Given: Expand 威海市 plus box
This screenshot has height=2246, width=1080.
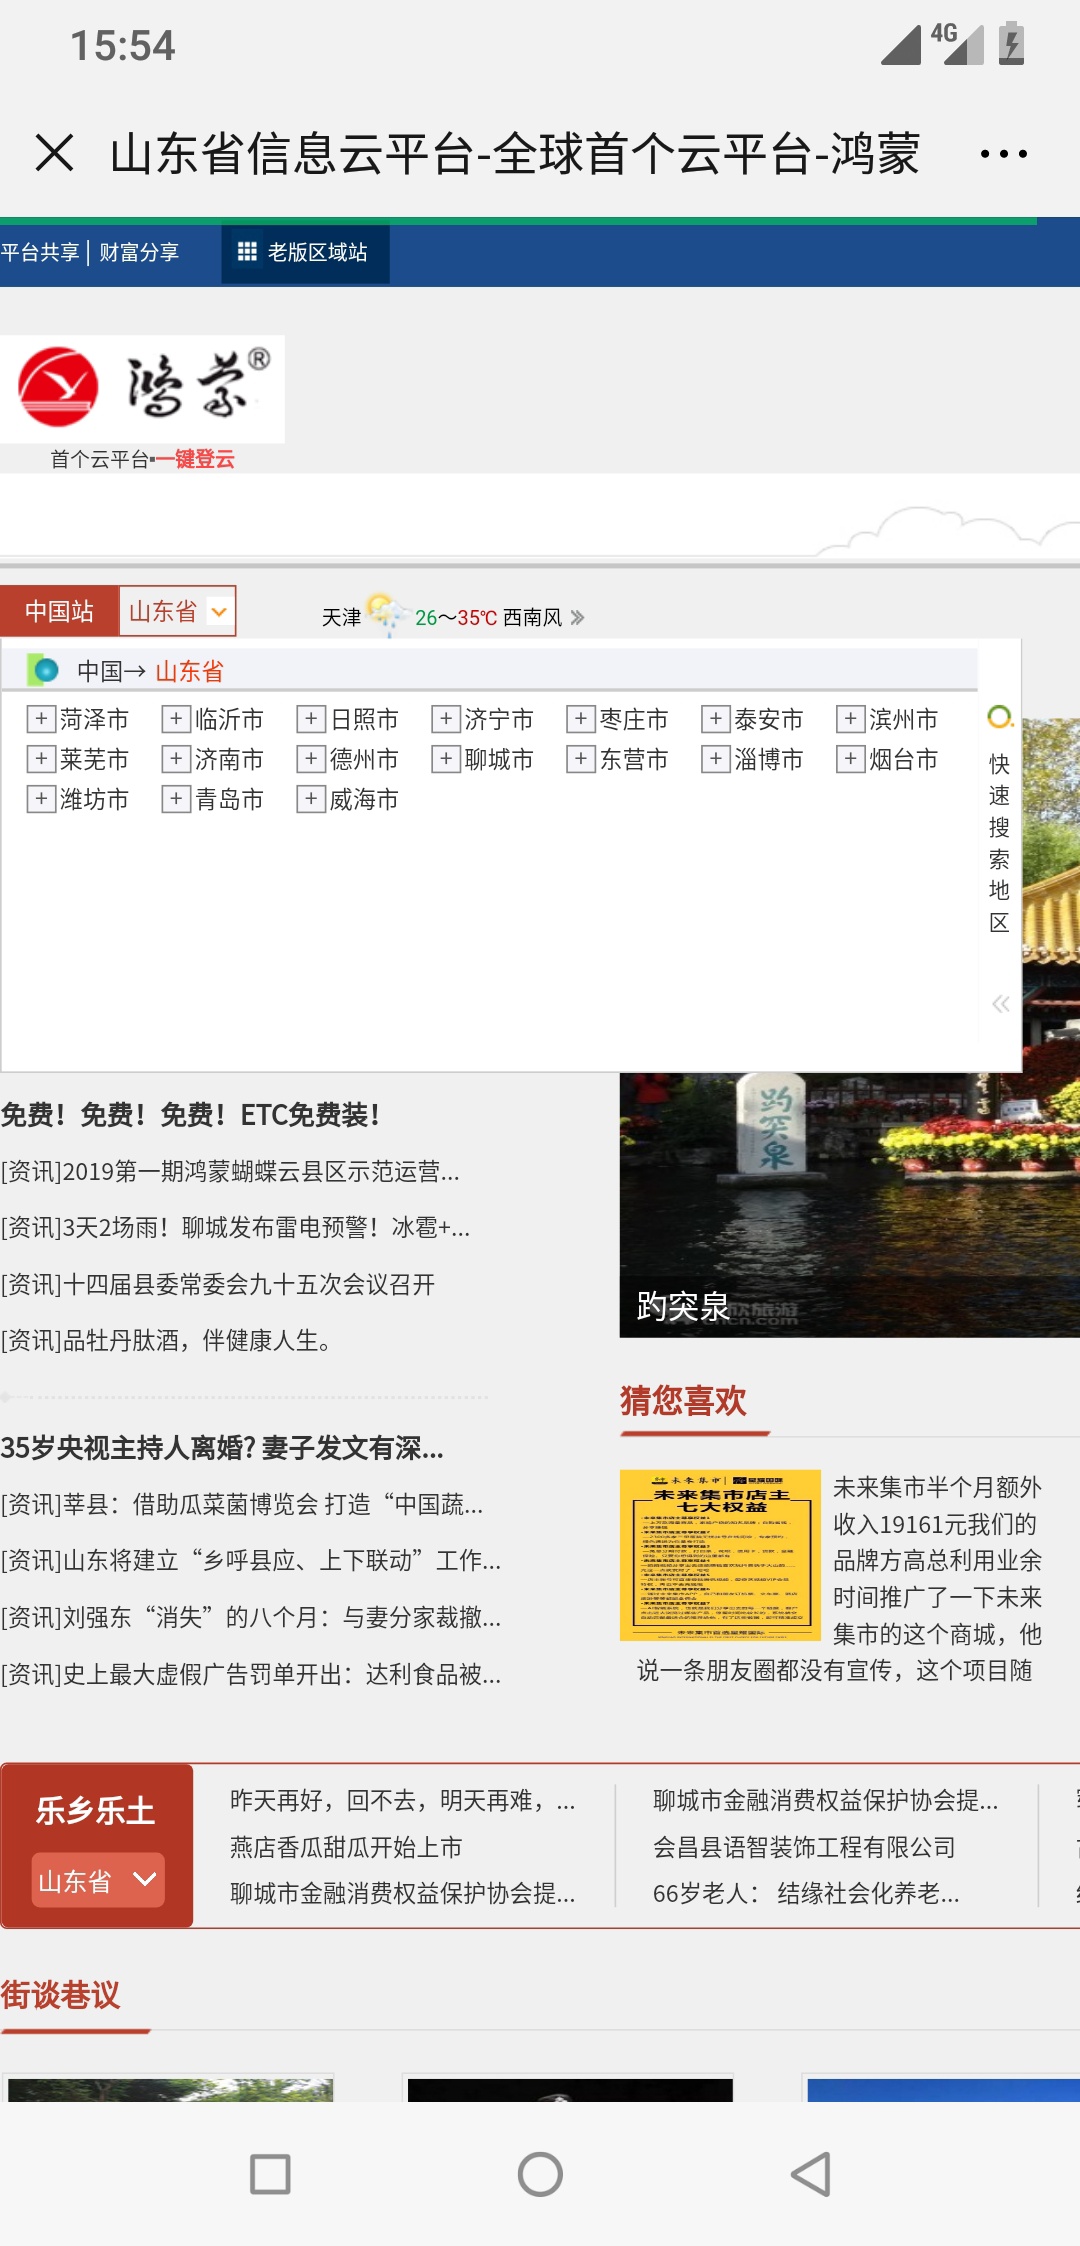Looking at the screenshot, I should tap(311, 799).
